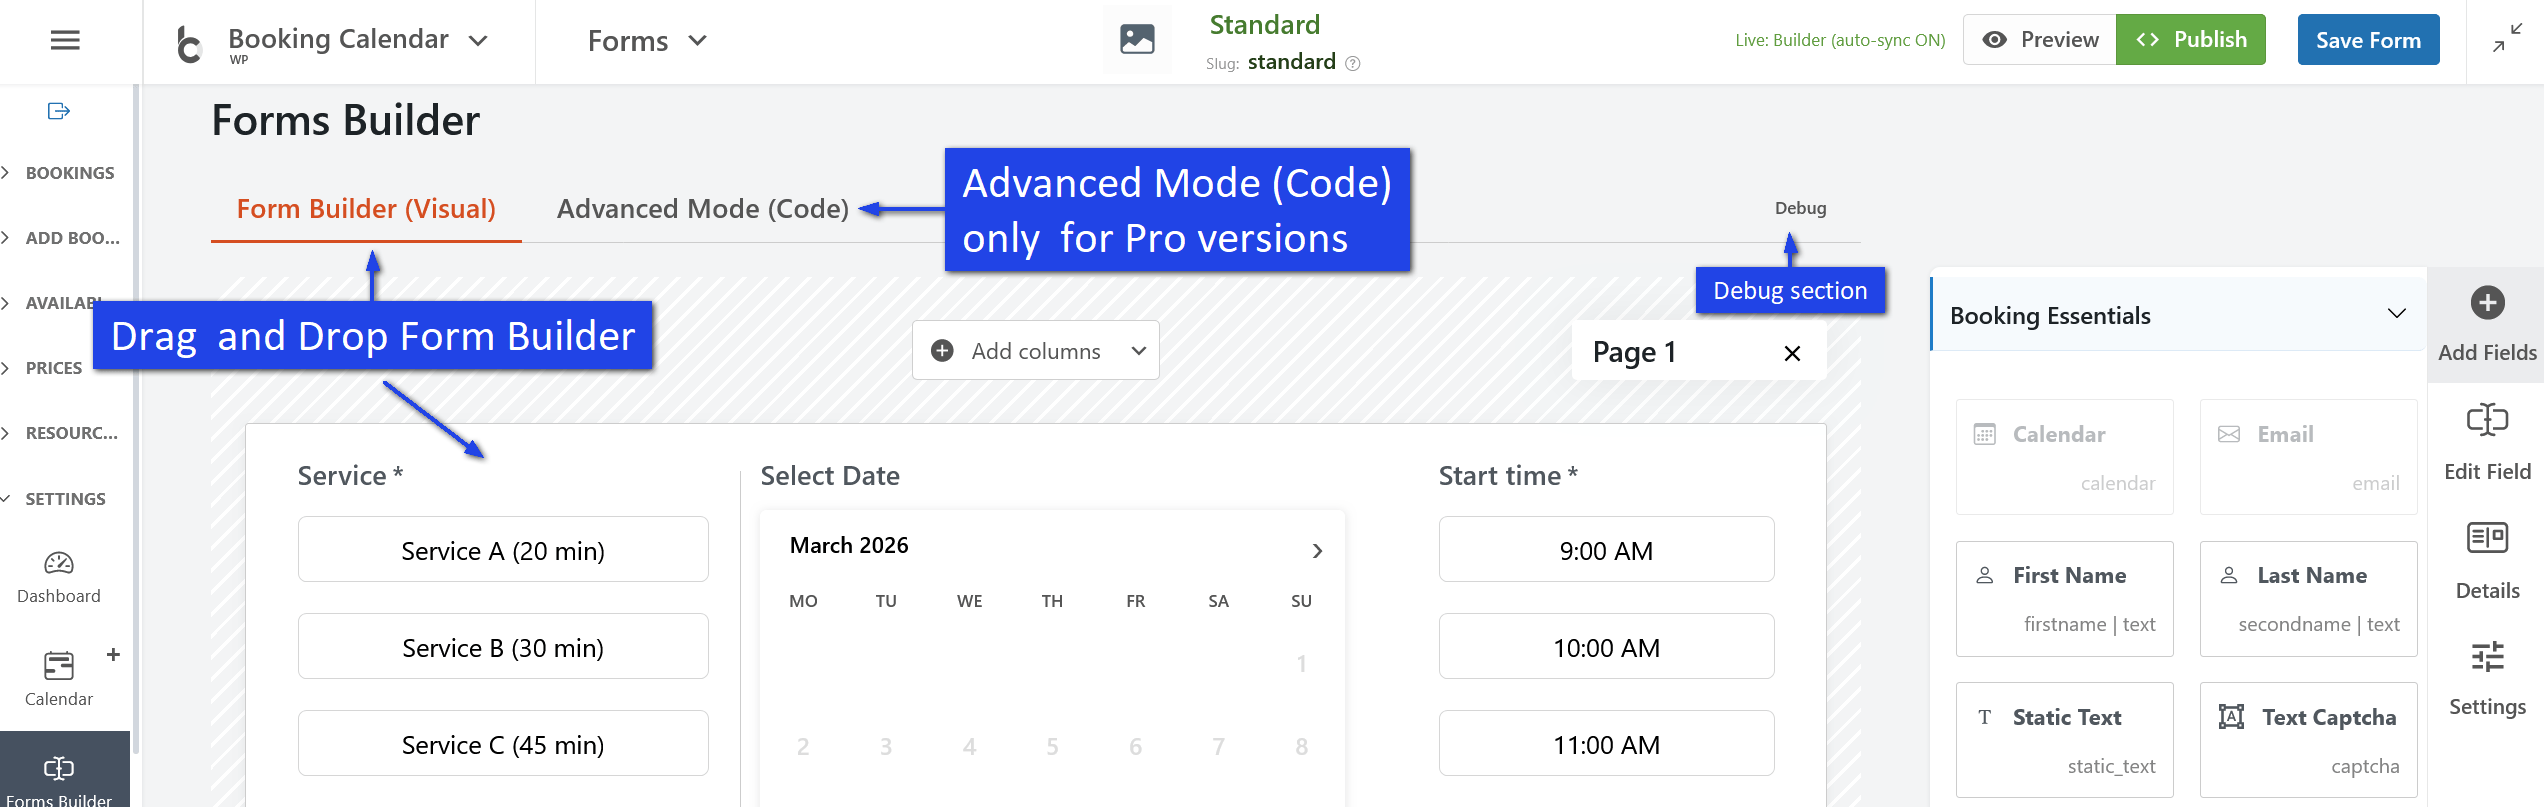
Task: Open the Add columns dropdown
Action: click(1035, 351)
